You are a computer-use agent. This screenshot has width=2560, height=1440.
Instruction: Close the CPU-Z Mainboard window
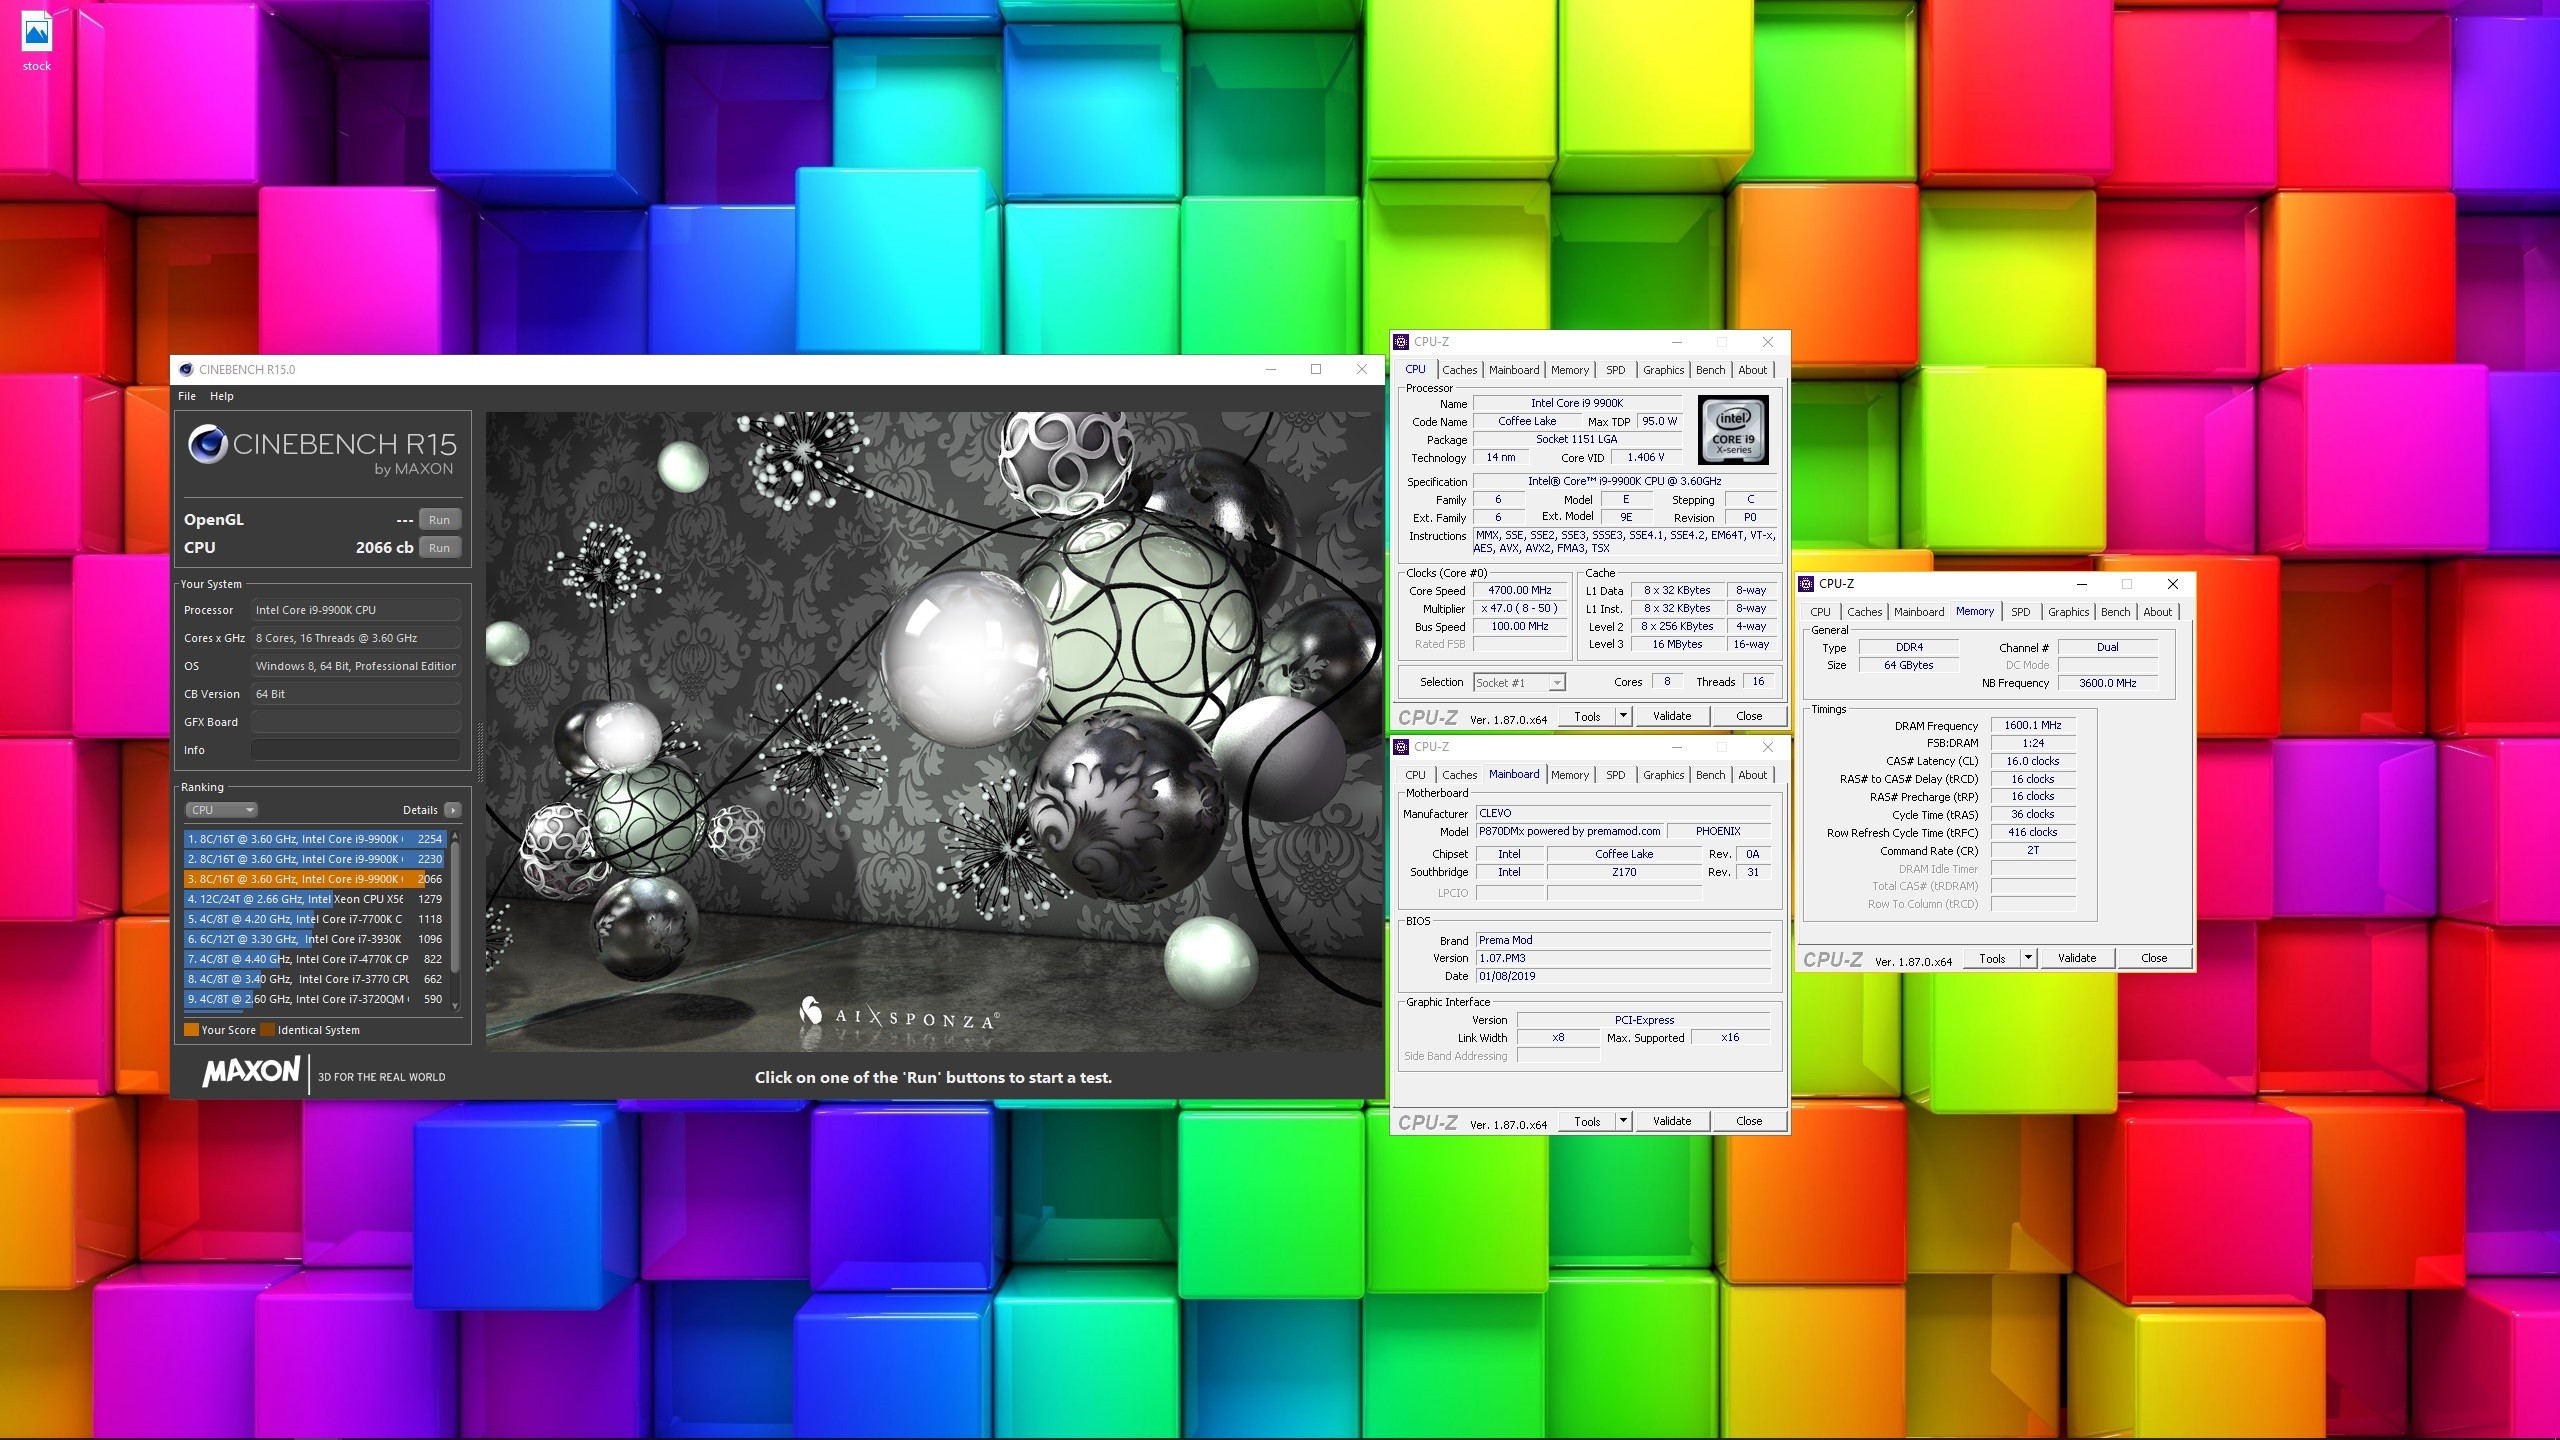click(x=1767, y=747)
